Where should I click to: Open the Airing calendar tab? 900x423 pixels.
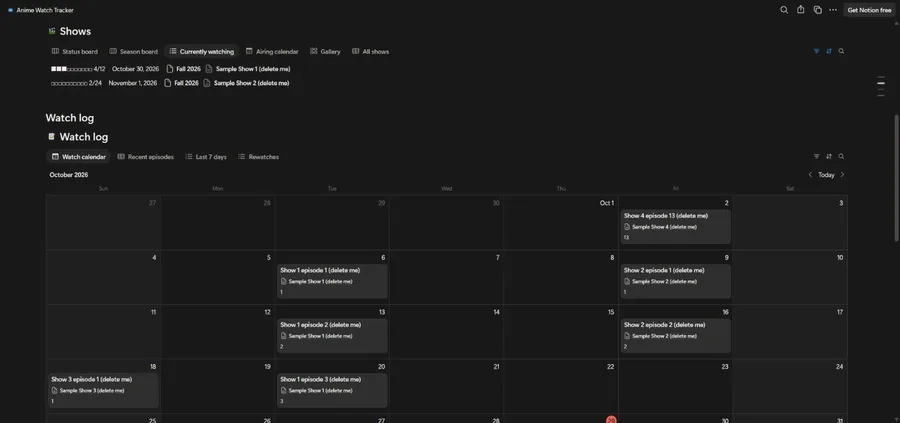pos(272,52)
